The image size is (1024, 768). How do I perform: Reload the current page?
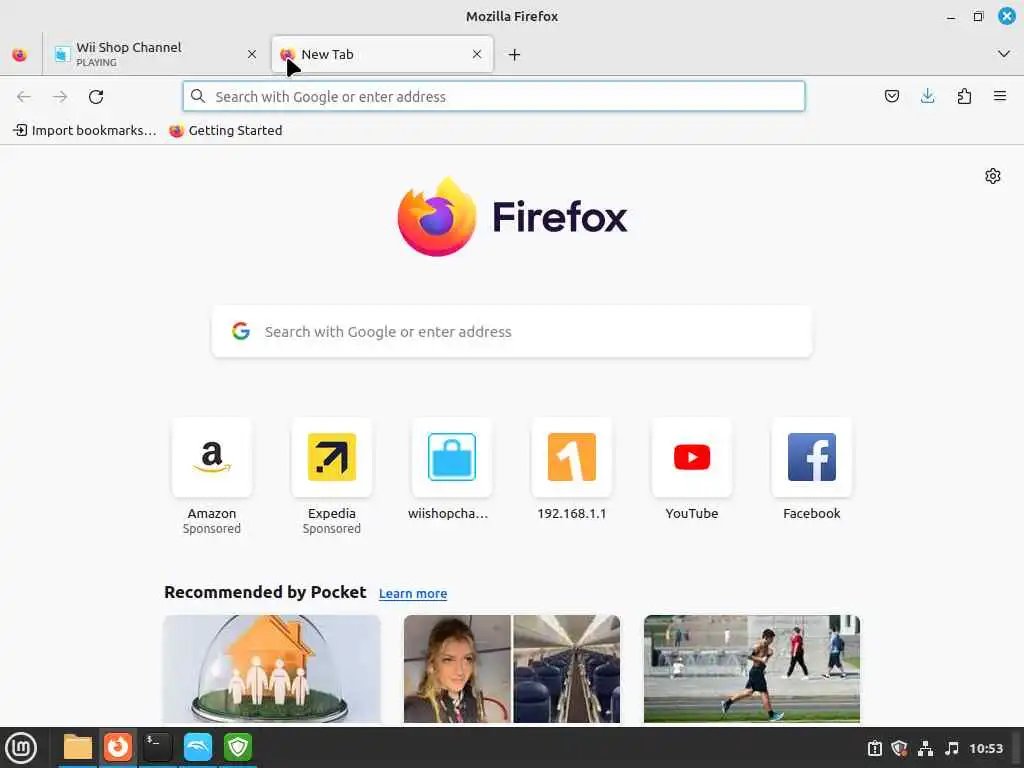[96, 97]
